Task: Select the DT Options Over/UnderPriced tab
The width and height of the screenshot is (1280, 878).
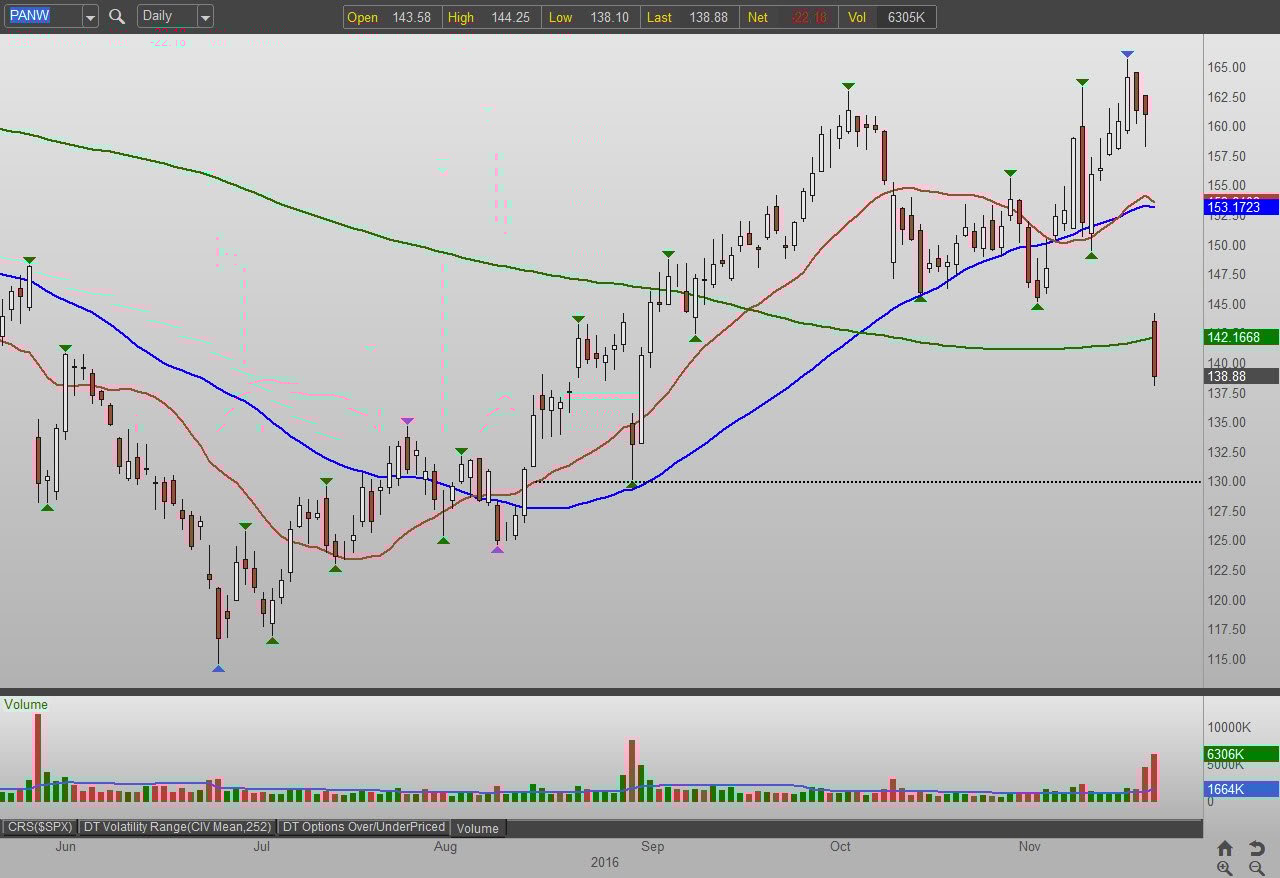Action: click(x=364, y=827)
